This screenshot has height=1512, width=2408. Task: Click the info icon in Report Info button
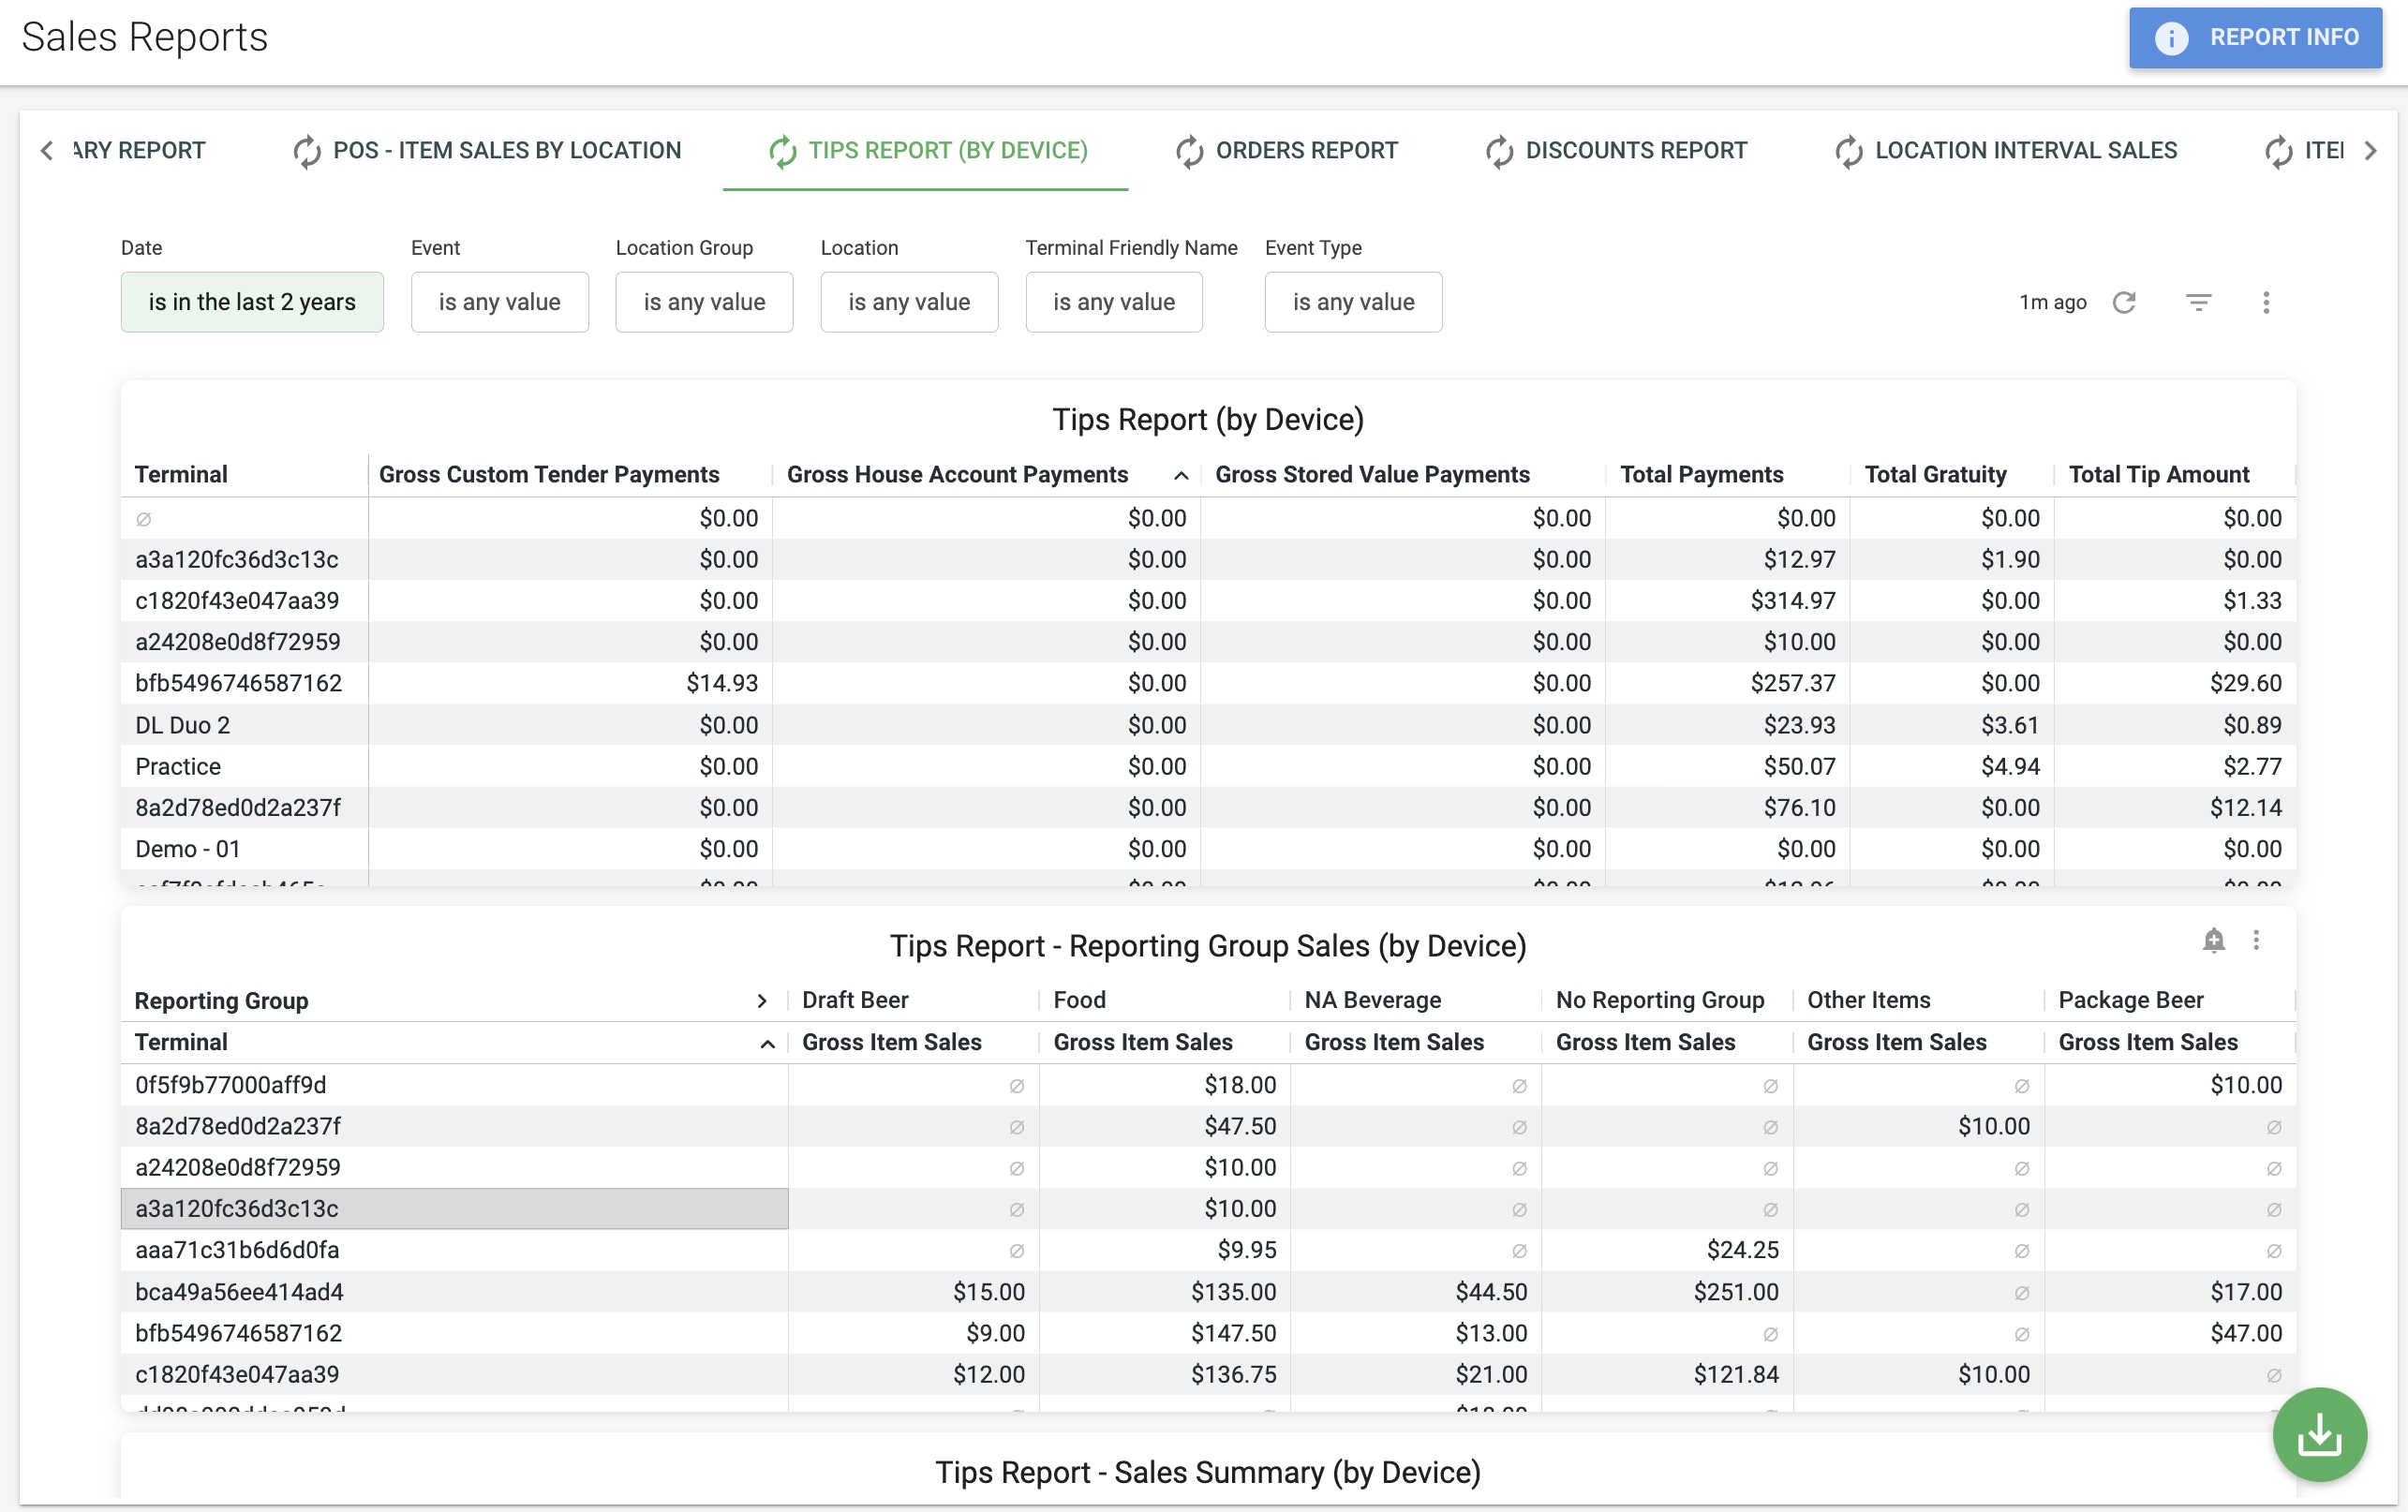2171,38
